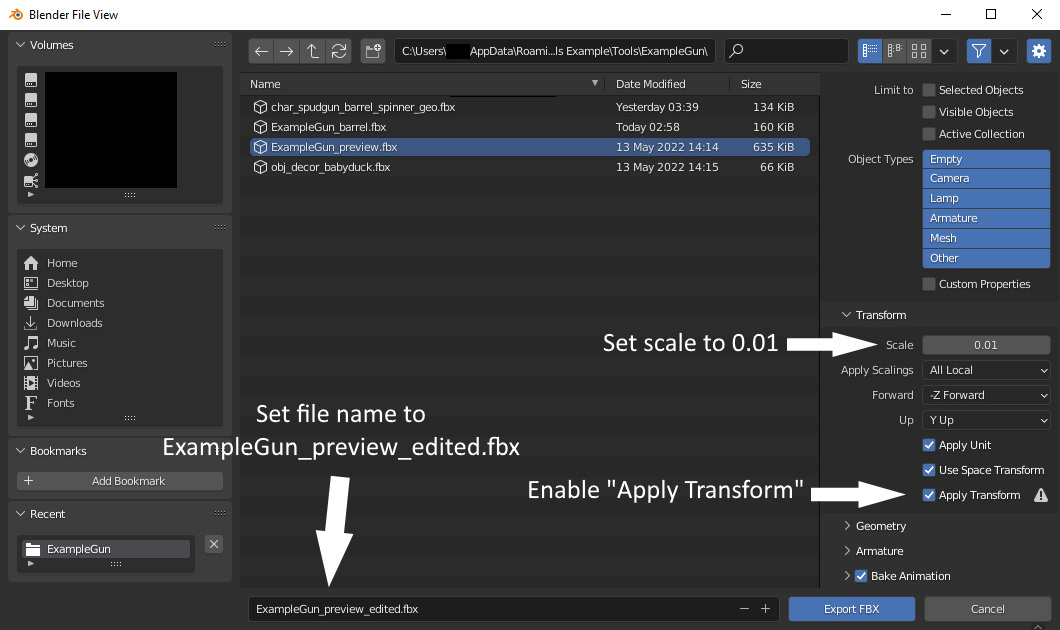Open the Music system folder
Screen dimensions: 1060x630
click(61, 343)
